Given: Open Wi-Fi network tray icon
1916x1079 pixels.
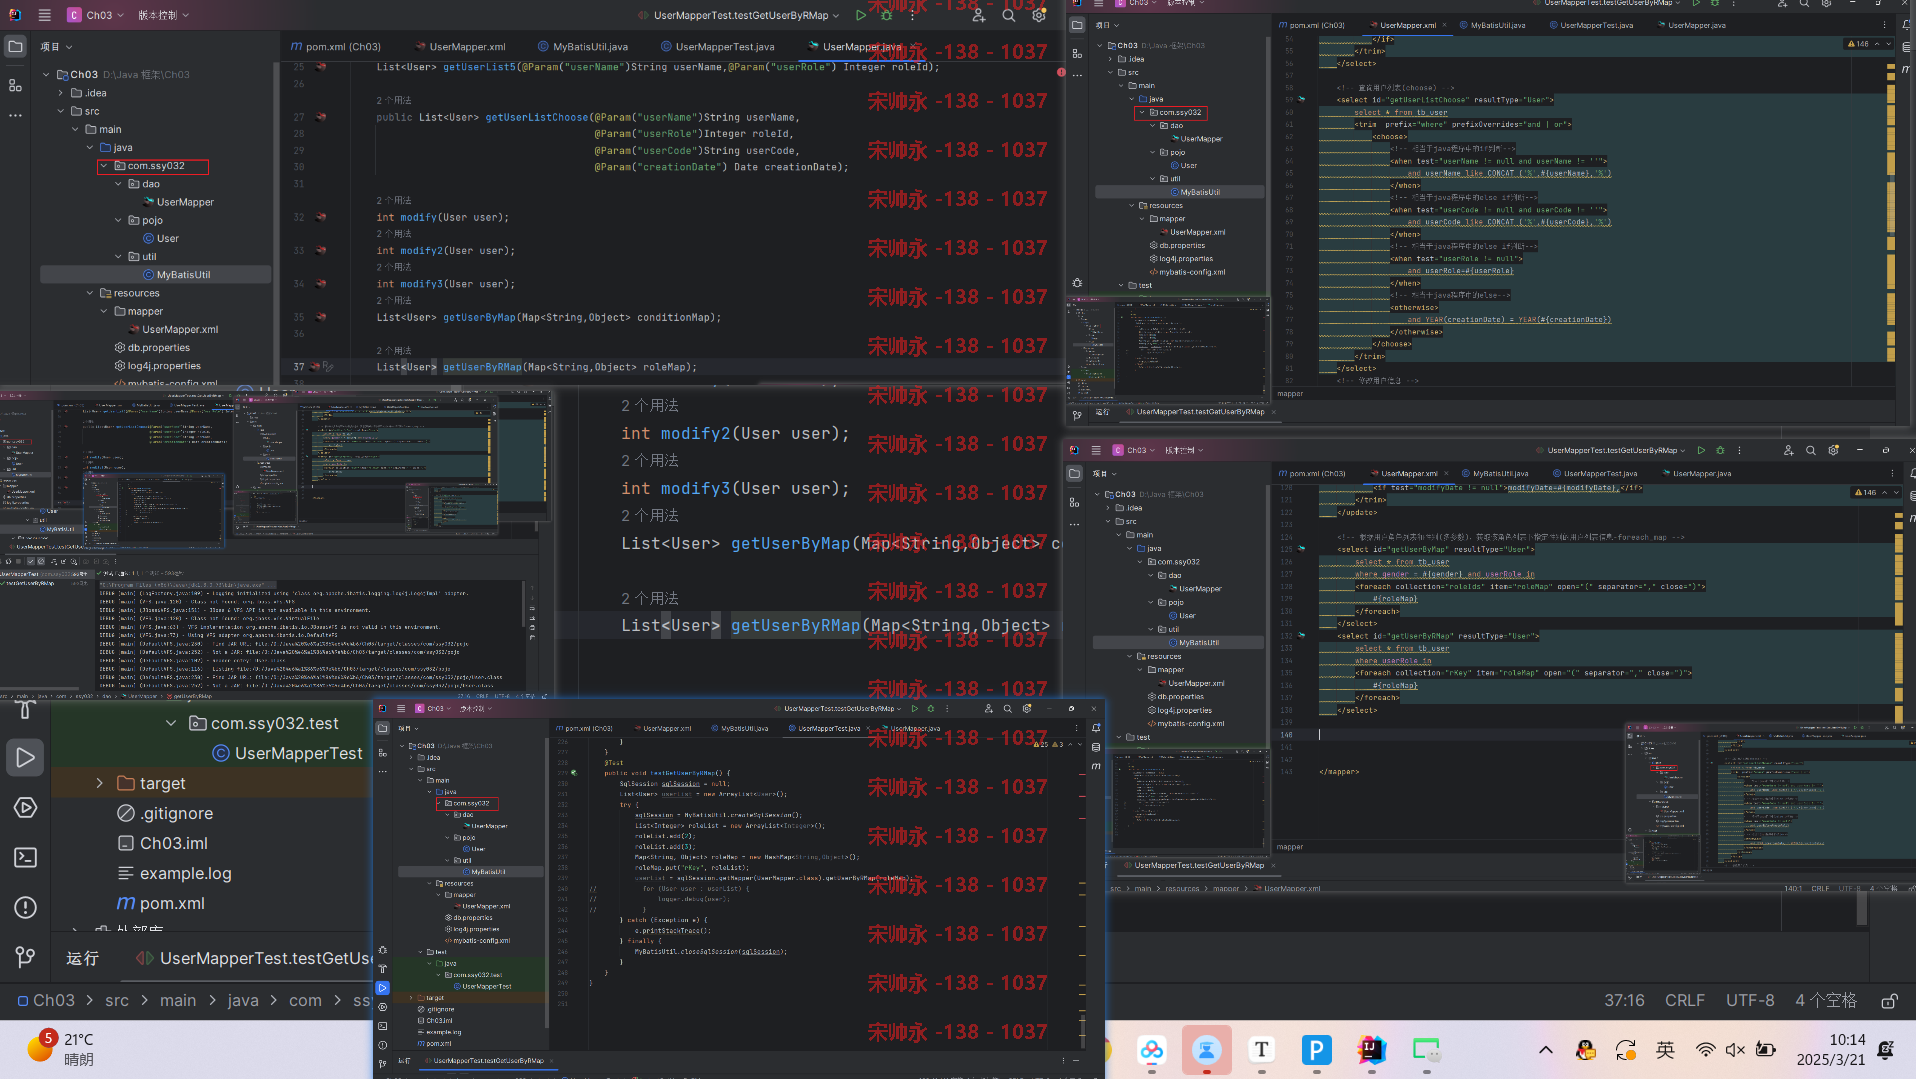Looking at the screenshot, I should click(x=1705, y=1050).
